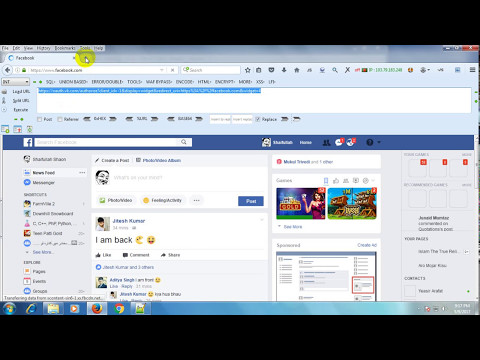Open the History menu
This screenshot has height=360, width=480.
[44, 48]
